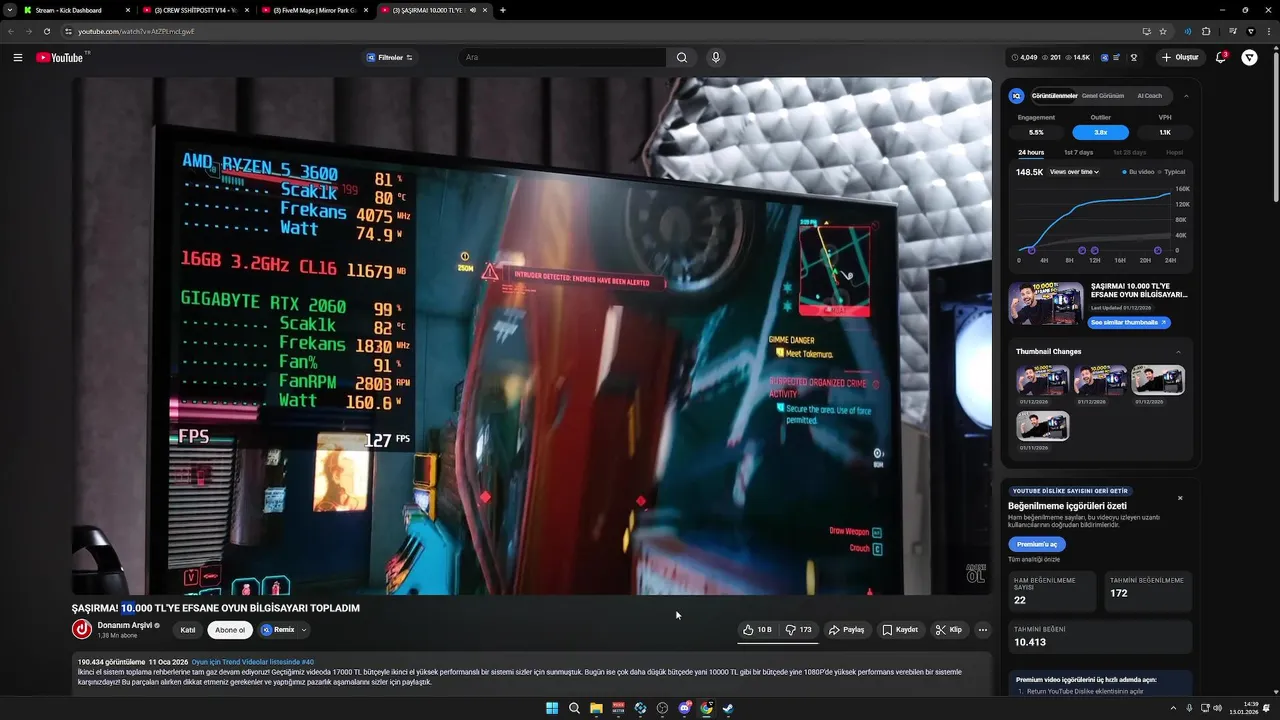Switch to the CREW SSHİTPOSTT V14 tab
This screenshot has height=720, width=1280.
coord(194,10)
